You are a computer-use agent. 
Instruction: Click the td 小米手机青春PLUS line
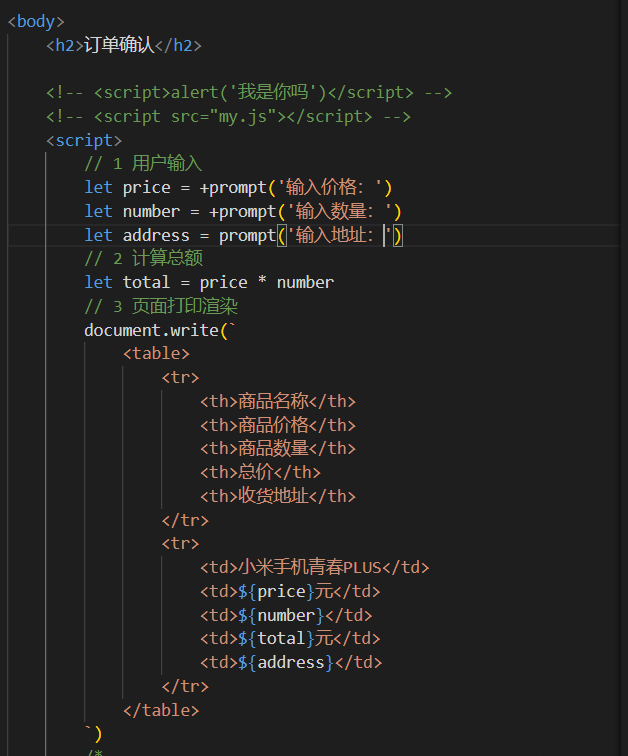click(x=314, y=567)
